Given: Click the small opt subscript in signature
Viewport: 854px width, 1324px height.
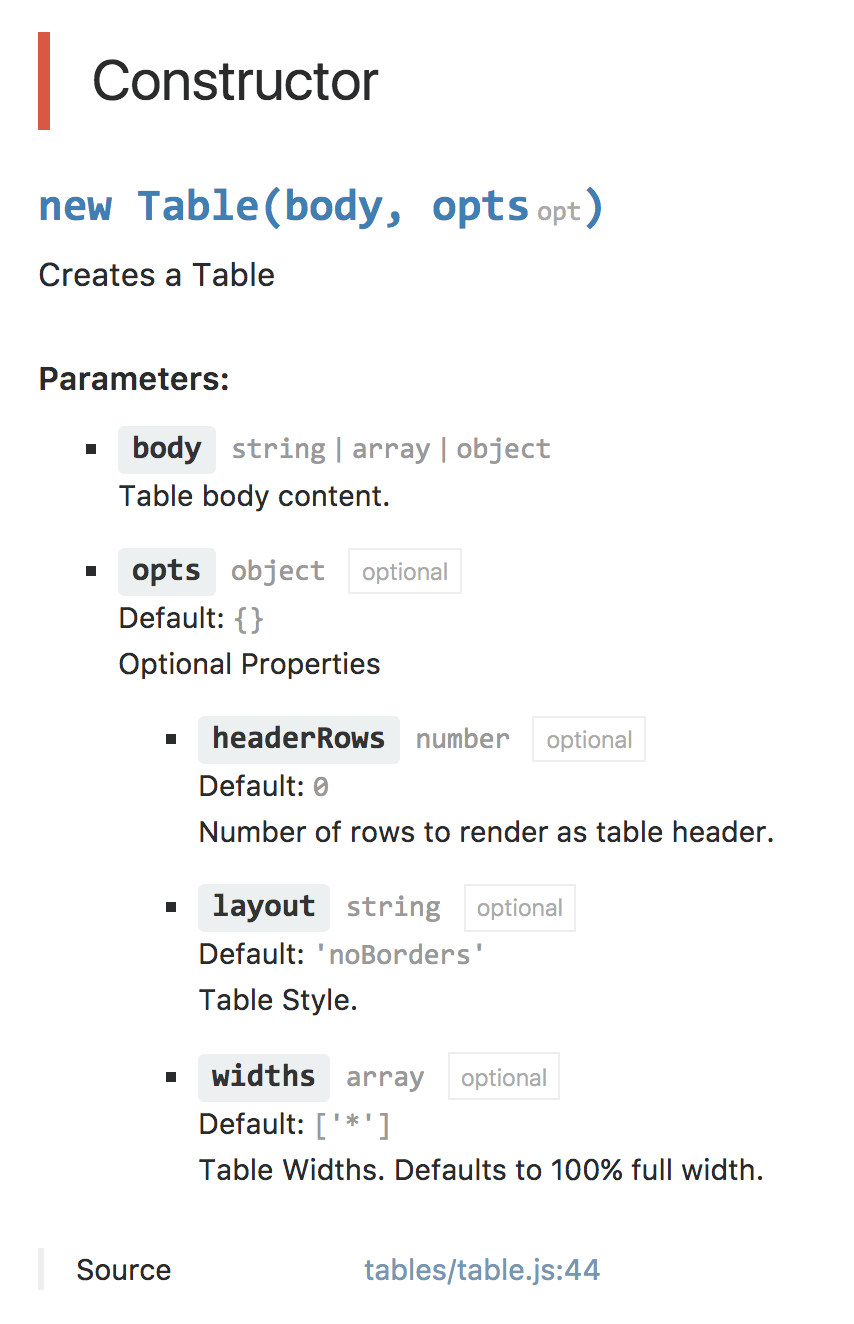Looking at the screenshot, I should [558, 213].
